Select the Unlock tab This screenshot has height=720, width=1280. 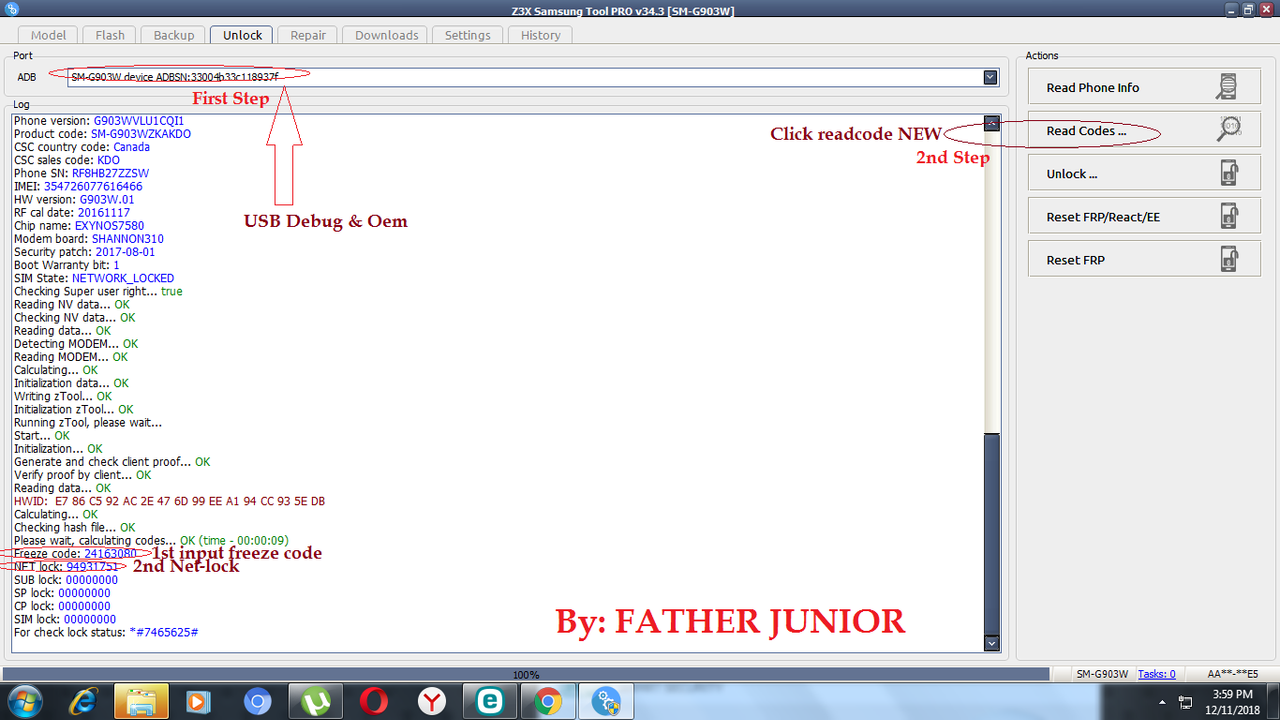click(242, 35)
